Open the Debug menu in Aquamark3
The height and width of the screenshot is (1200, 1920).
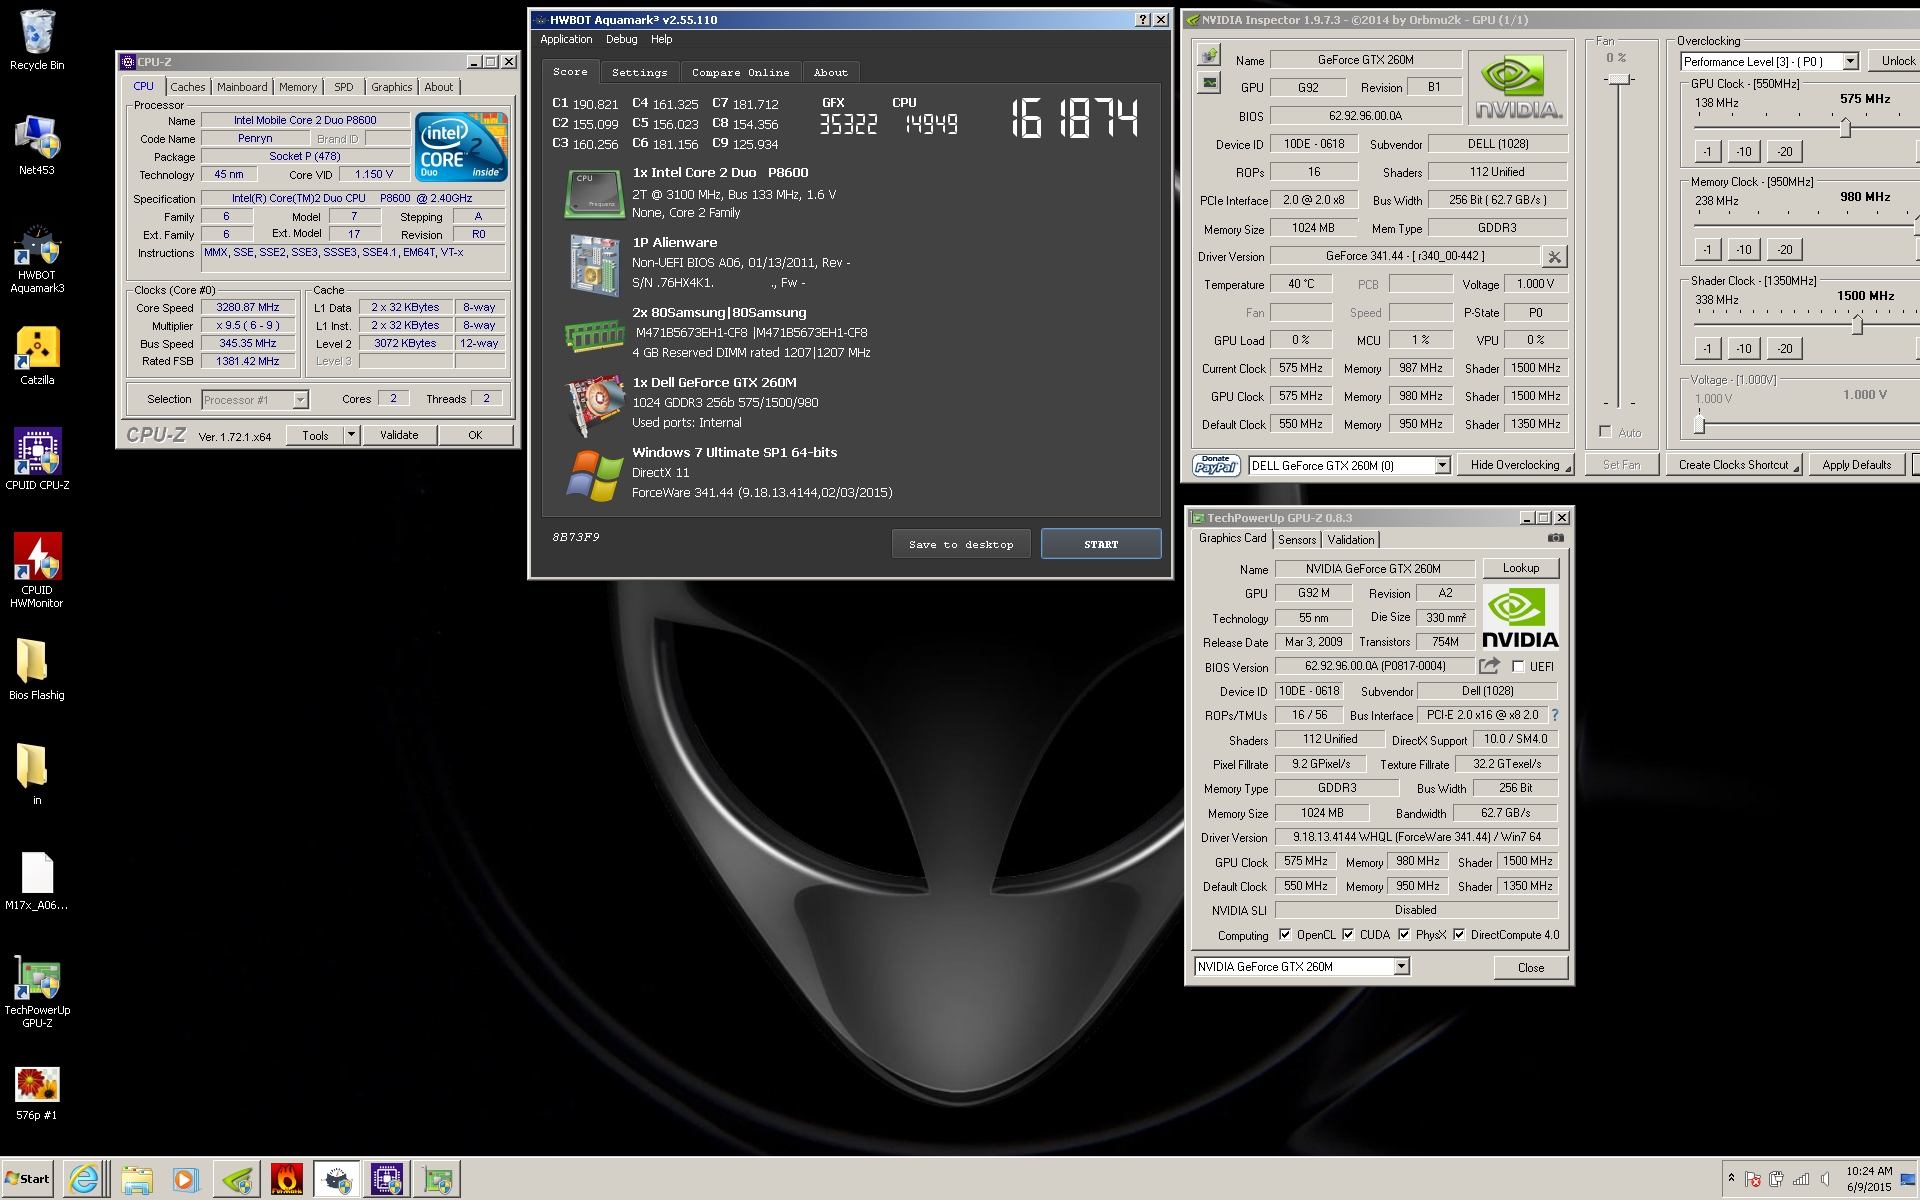point(621,39)
